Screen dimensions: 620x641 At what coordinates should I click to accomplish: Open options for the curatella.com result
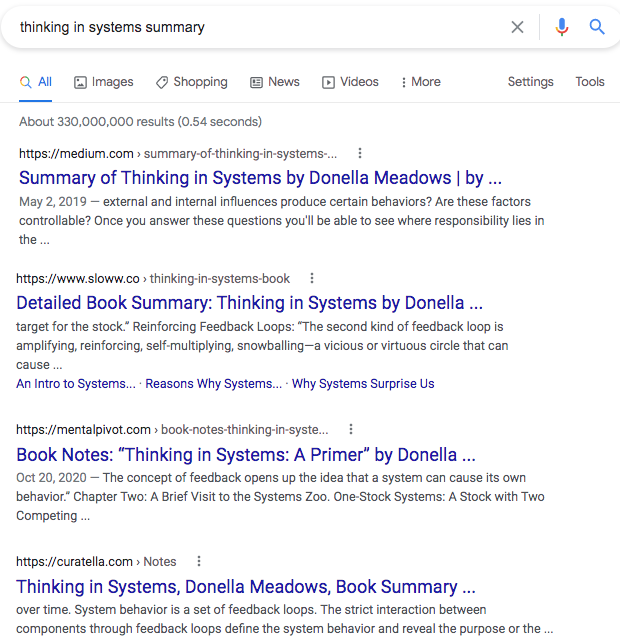click(x=199, y=561)
